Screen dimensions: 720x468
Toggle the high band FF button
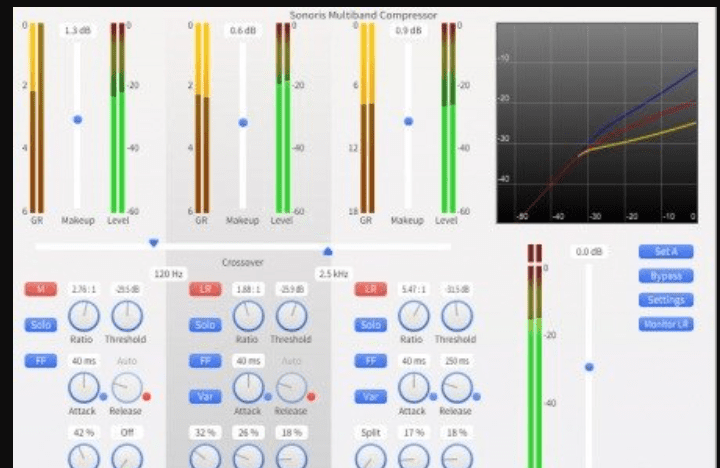371,361
